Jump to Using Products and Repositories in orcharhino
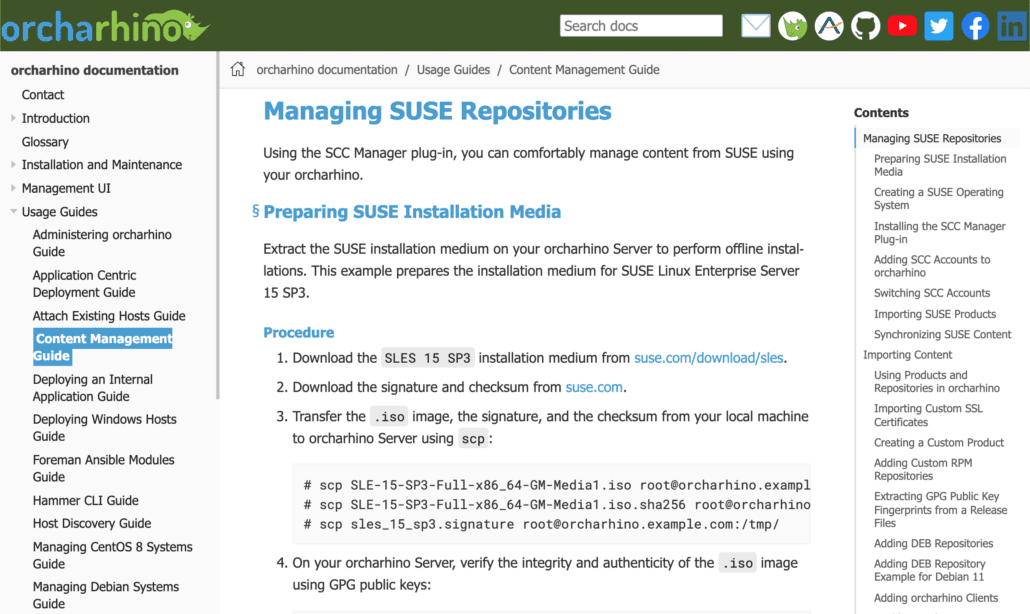The image size is (1030, 614). point(937,382)
